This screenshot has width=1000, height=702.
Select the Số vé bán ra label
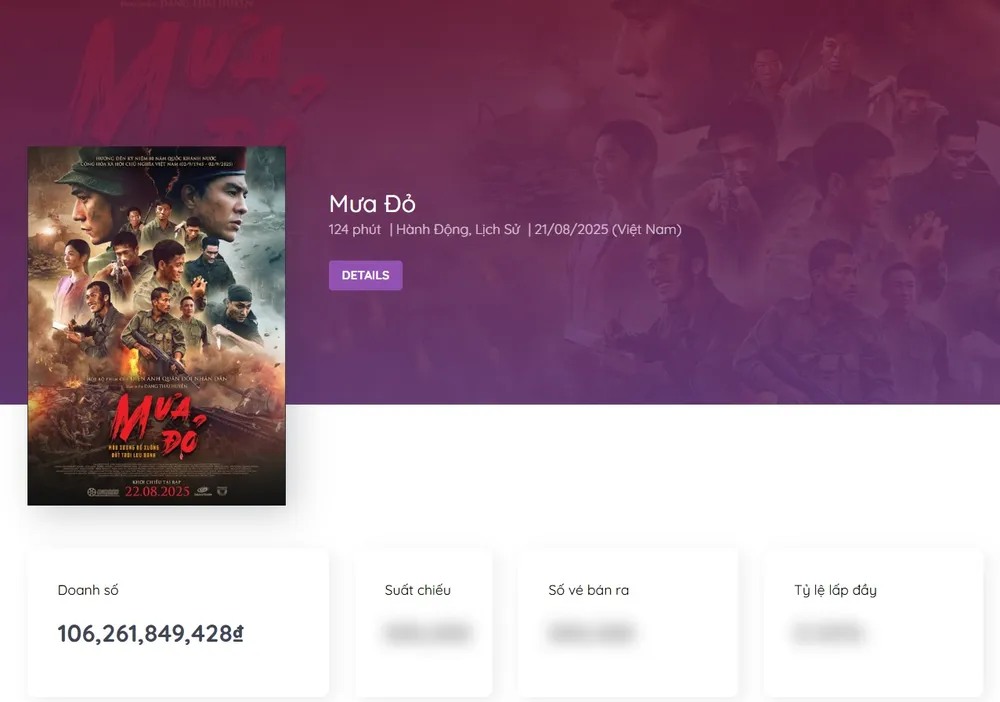pos(589,590)
